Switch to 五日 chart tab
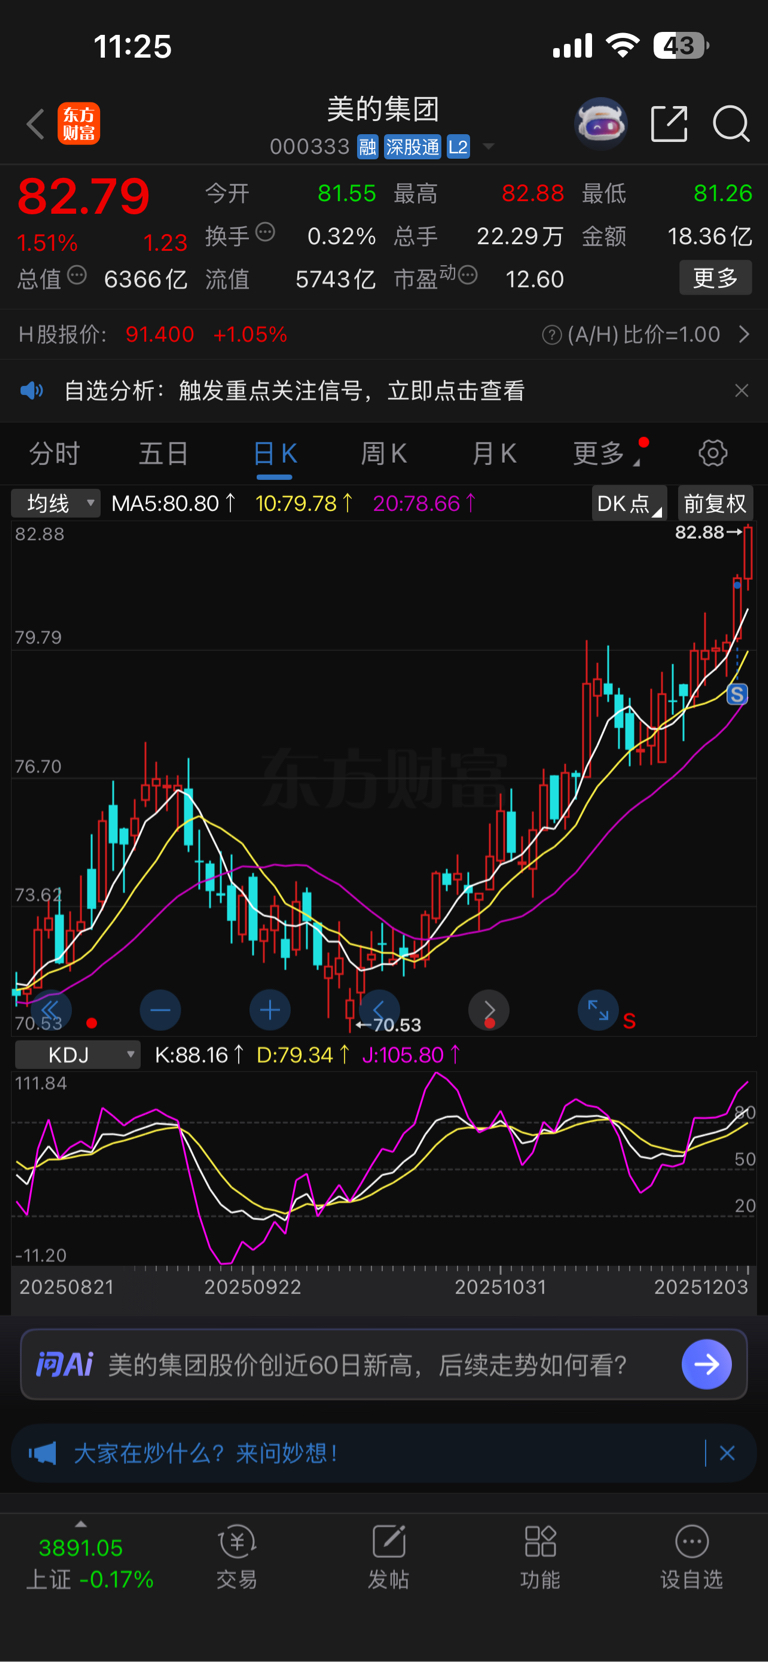This screenshot has height=1662, width=768. point(164,454)
